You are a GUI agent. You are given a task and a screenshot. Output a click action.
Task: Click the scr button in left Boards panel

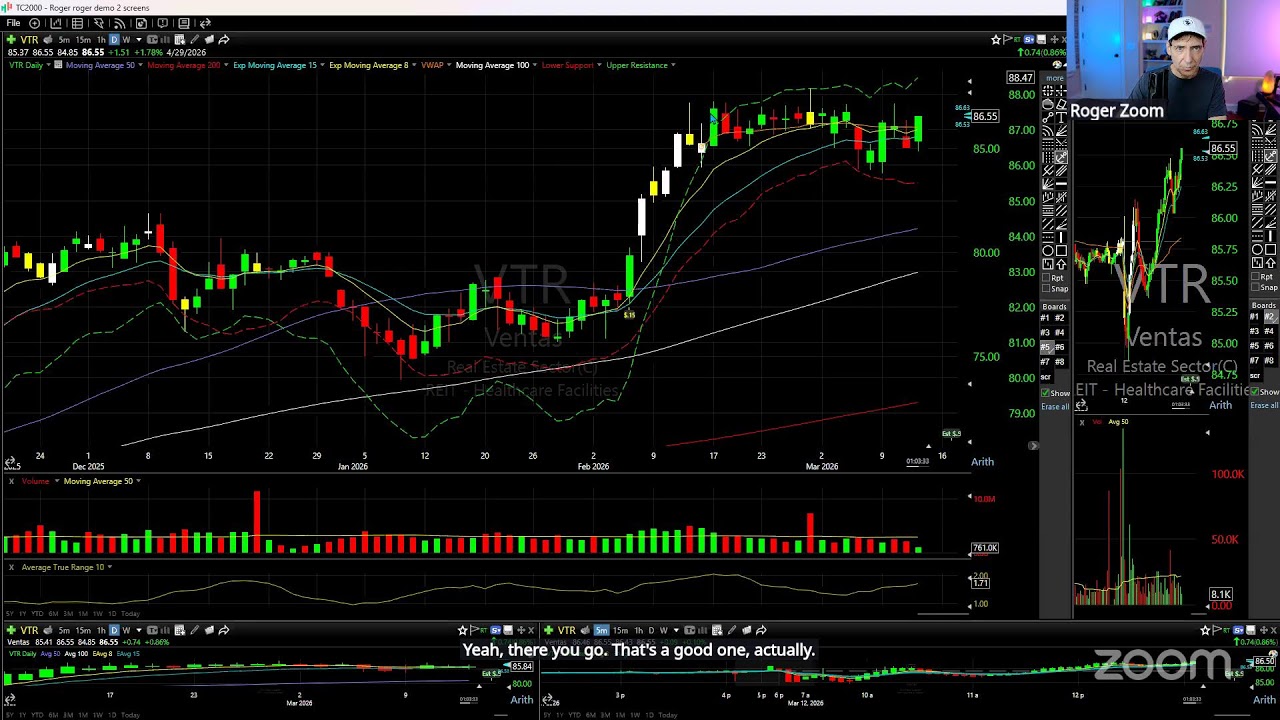tap(1046, 376)
